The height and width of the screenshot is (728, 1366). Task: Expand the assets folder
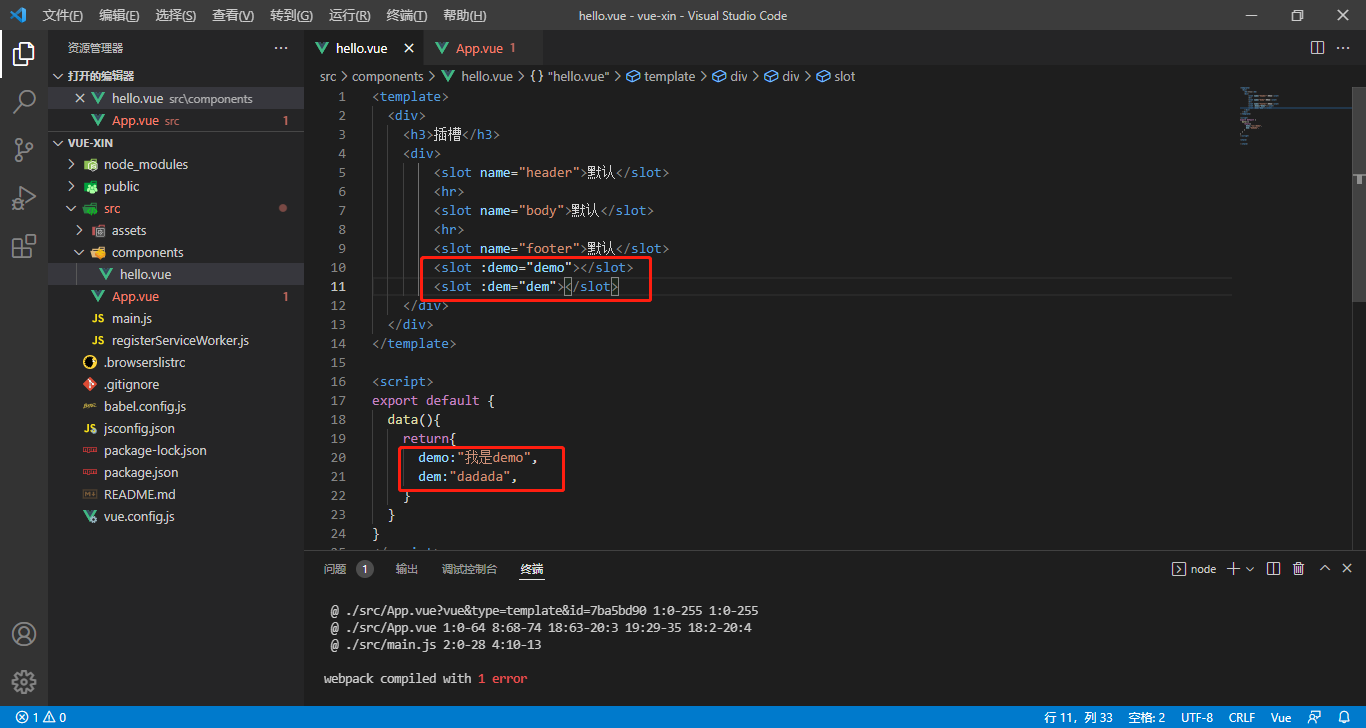point(176,230)
